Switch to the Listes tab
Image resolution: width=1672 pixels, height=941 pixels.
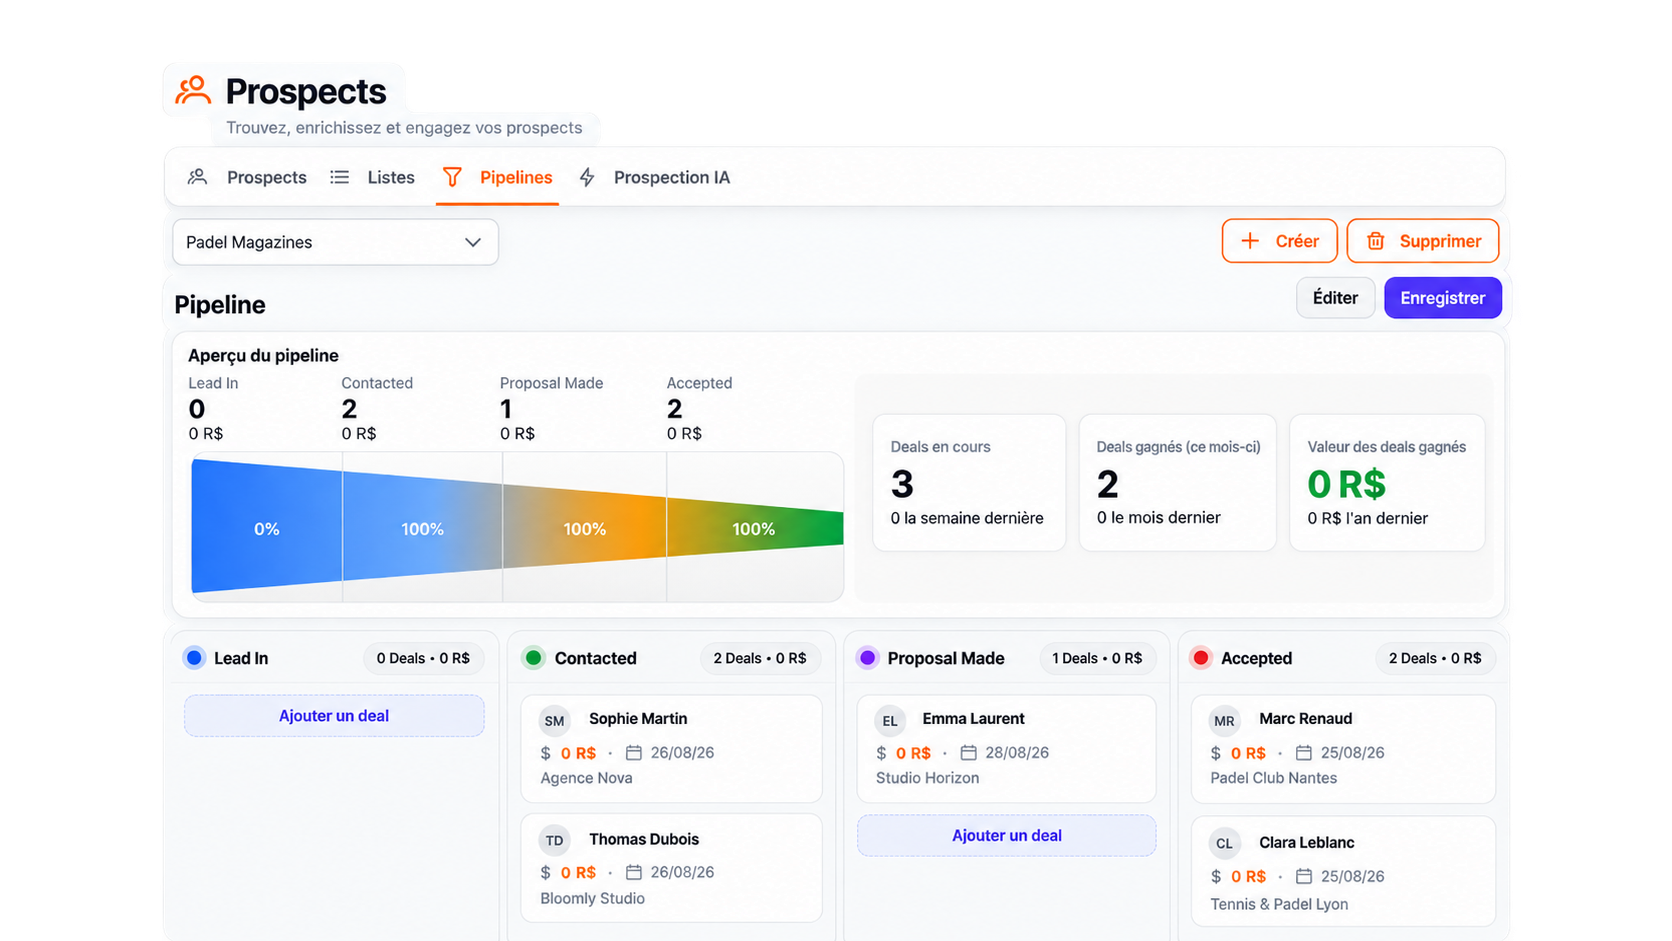[x=373, y=177]
